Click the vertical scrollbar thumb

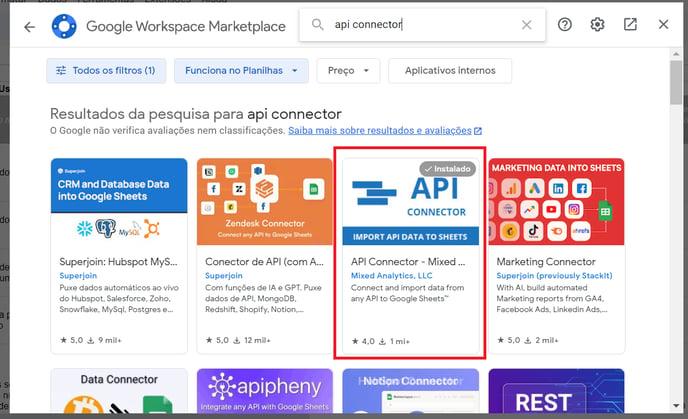676,82
